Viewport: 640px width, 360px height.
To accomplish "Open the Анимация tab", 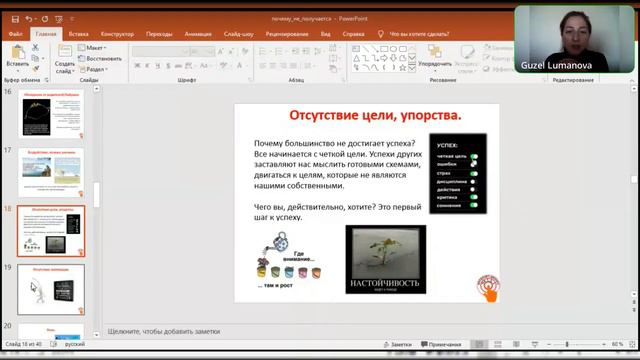I will [x=198, y=34].
